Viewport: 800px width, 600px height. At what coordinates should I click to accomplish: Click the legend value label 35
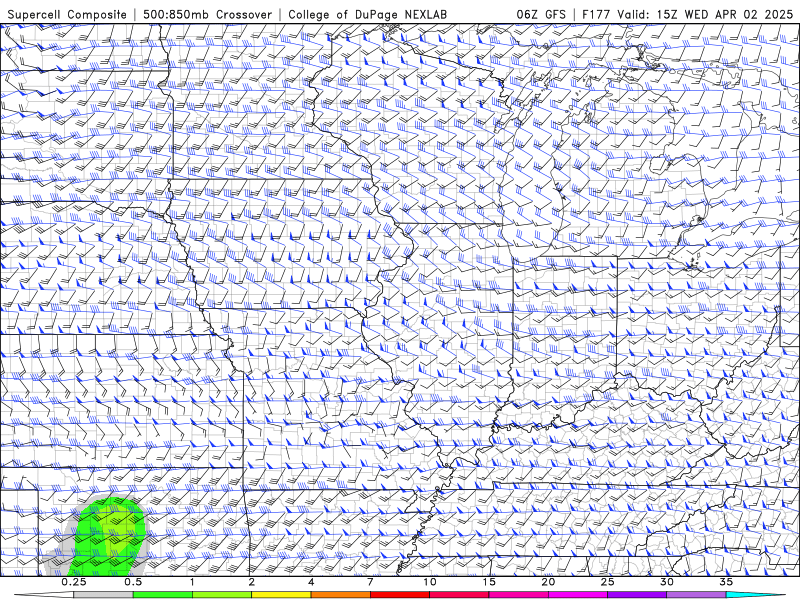pyautogui.click(x=726, y=582)
